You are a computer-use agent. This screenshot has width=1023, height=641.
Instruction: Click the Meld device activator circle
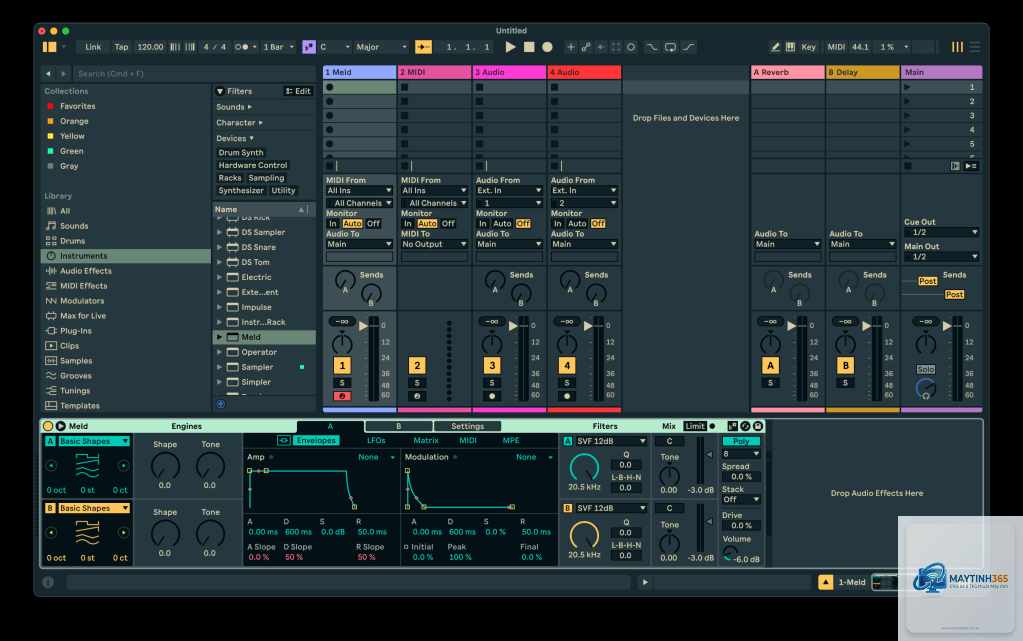pyautogui.click(x=48, y=426)
